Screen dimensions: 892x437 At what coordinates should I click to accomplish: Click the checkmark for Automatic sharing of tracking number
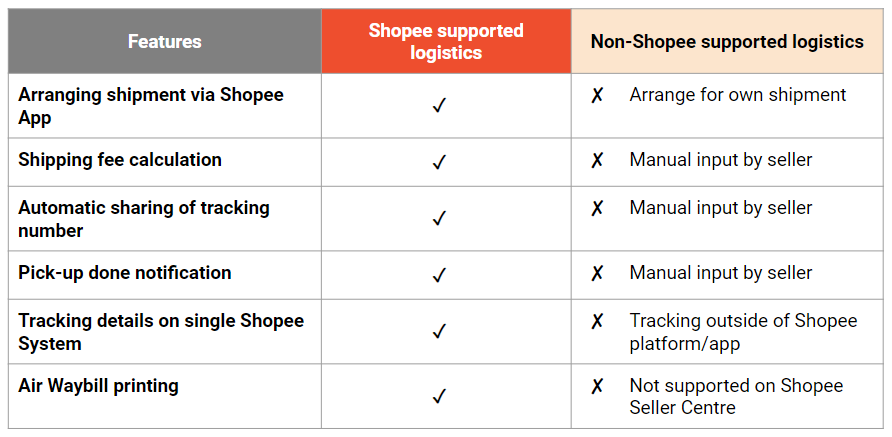[x=438, y=218]
